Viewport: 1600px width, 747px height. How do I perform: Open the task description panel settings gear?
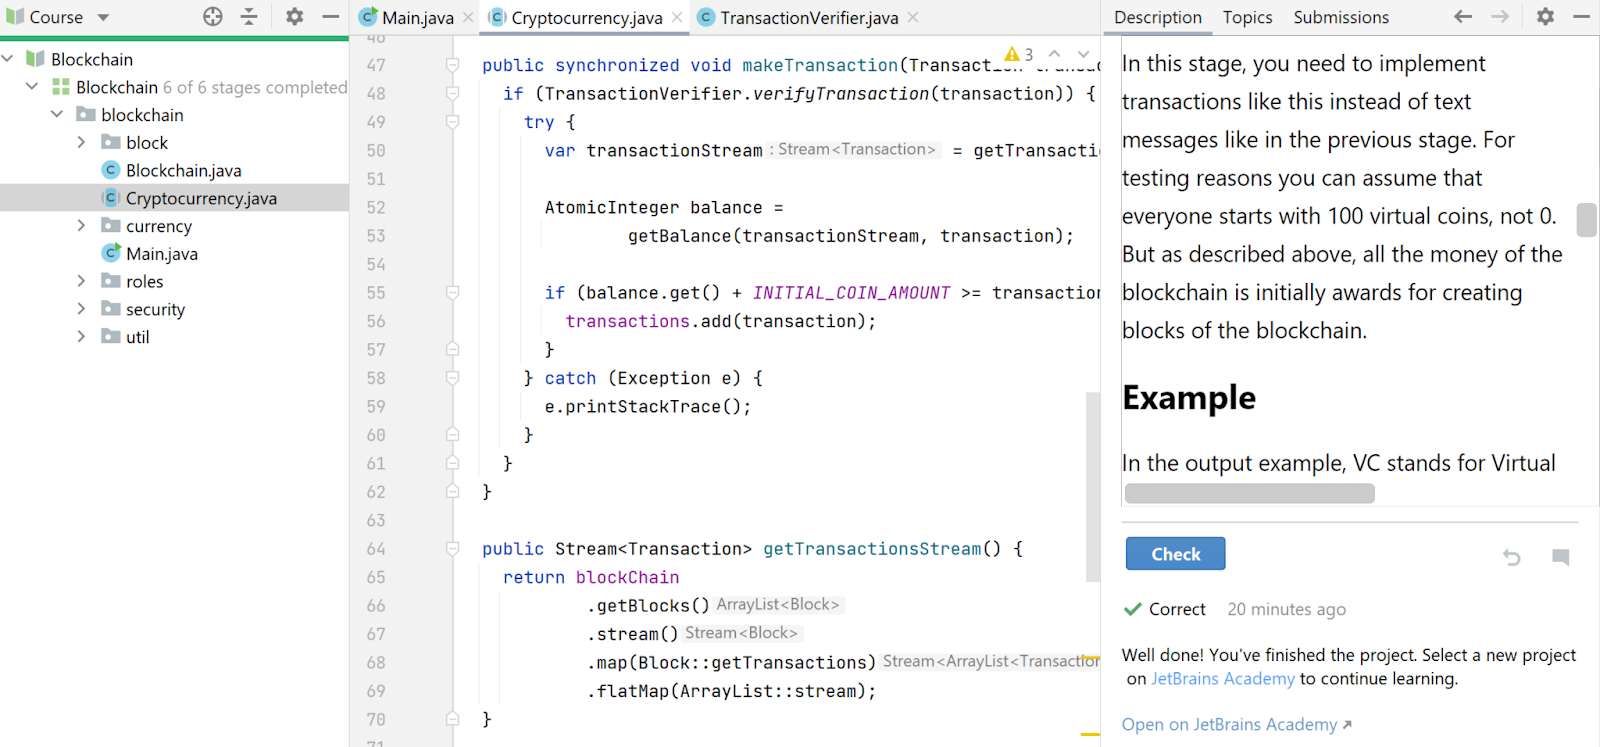pos(1545,17)
